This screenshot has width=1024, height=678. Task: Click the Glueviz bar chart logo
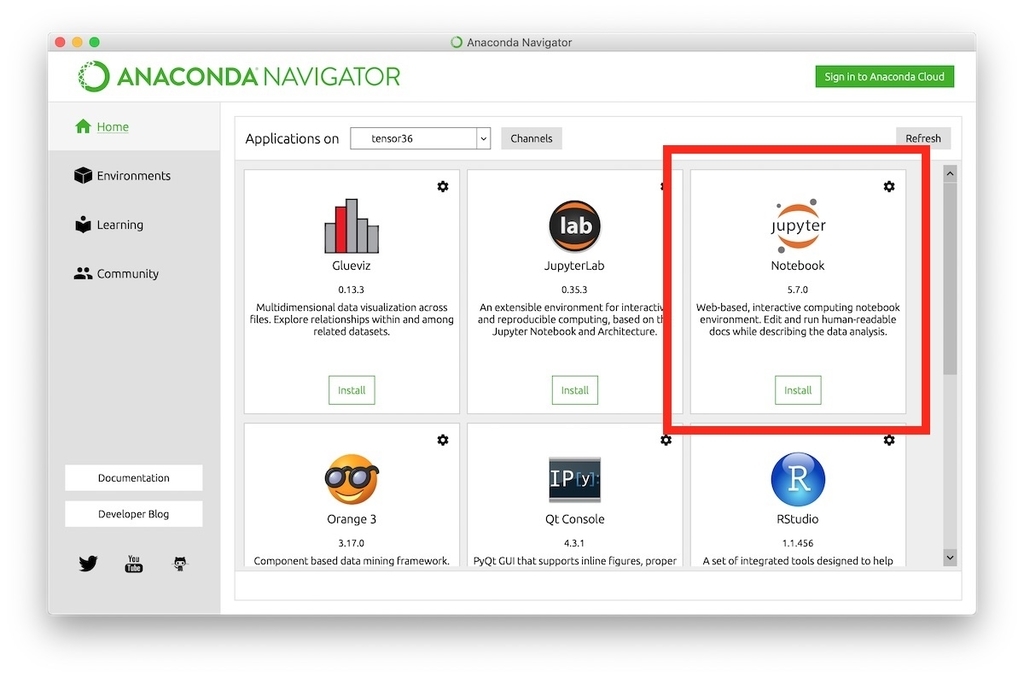351,226
